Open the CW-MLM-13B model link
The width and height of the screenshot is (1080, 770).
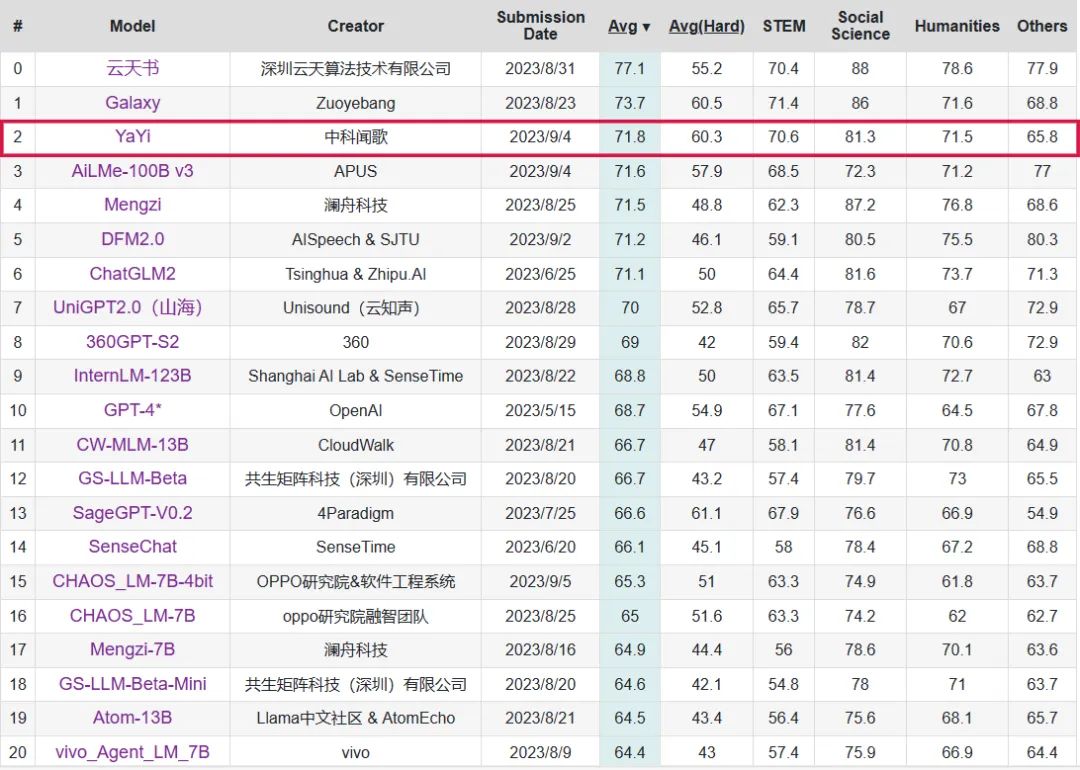click(132, 444)
